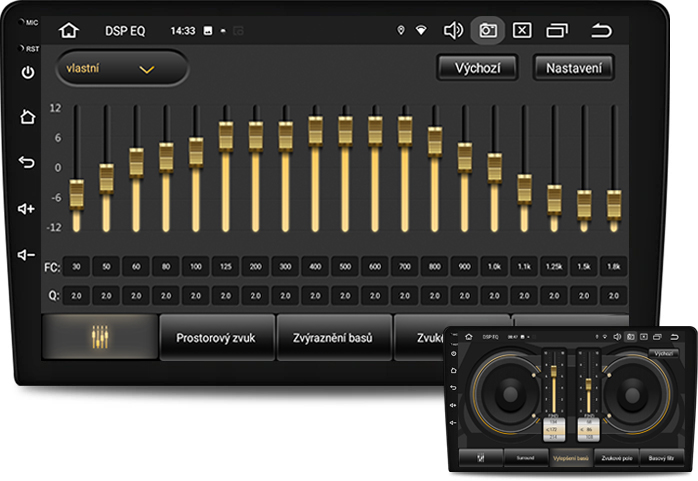Click the 1.8k band slider handle
Screen dimensions: 698x481
[613, 203]
